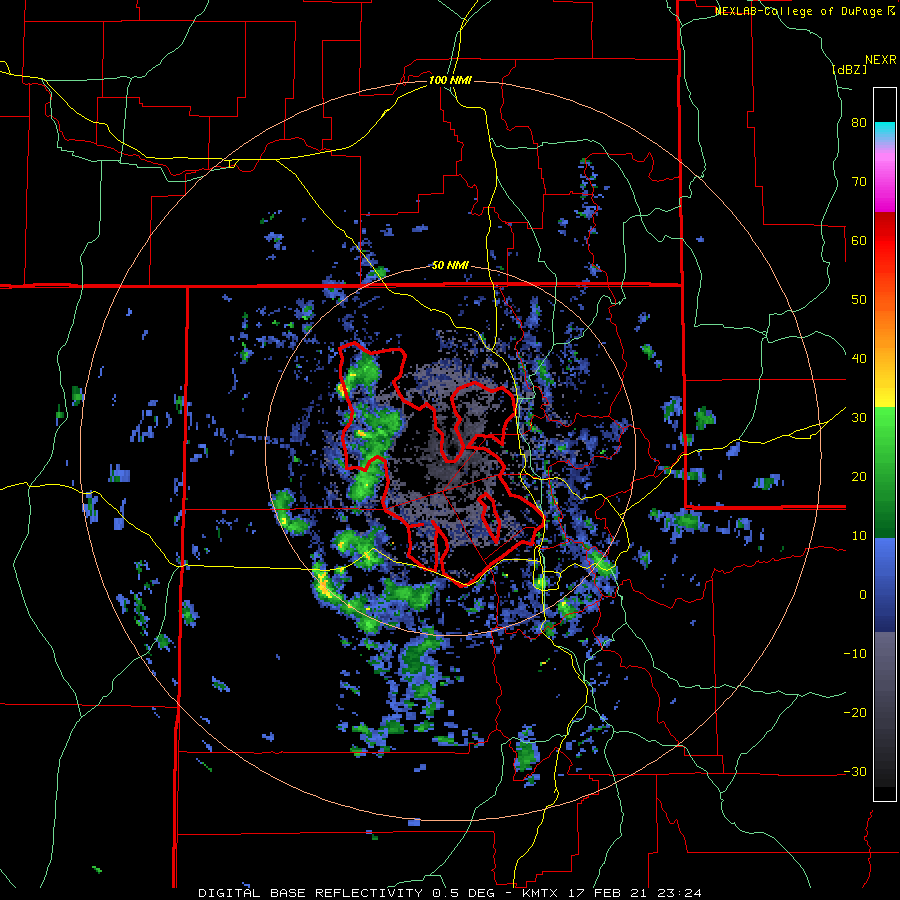Select the 0 label on the dBZ scale
This screenshot has width=900, height=900.
point(863,595)
